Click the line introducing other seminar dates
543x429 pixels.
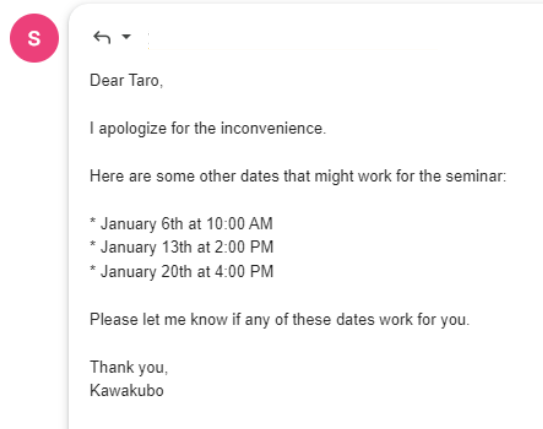298,176
